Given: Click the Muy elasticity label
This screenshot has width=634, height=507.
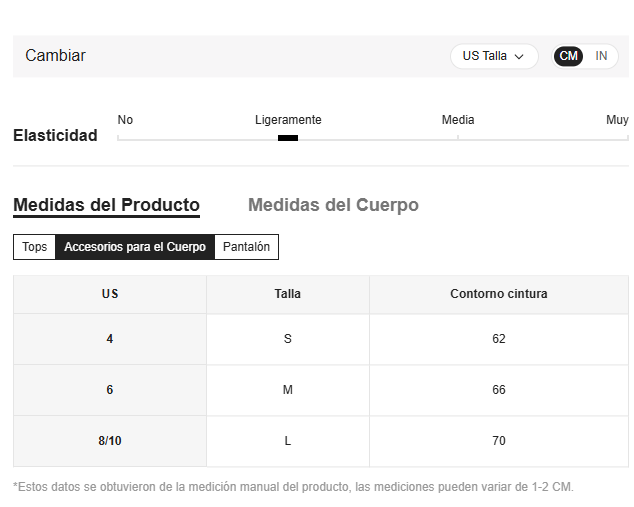Looking at the screenshot, I should [617, 120].
